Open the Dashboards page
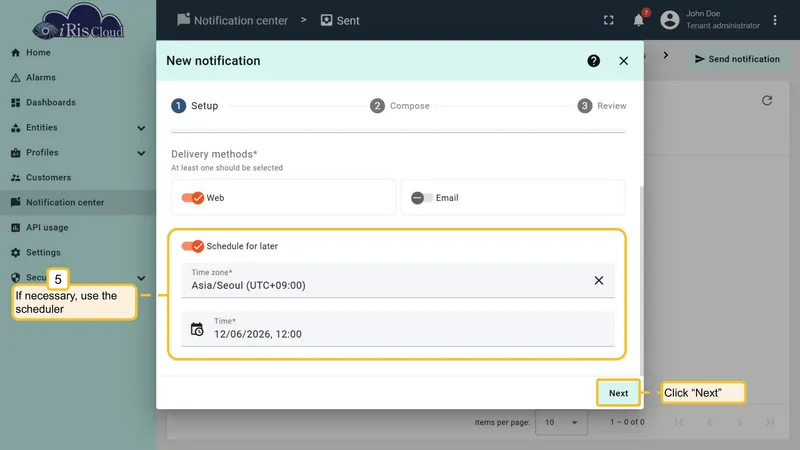The width and height of the screenshot is (800, 450). pyautogui.click(x=51, y=103)
